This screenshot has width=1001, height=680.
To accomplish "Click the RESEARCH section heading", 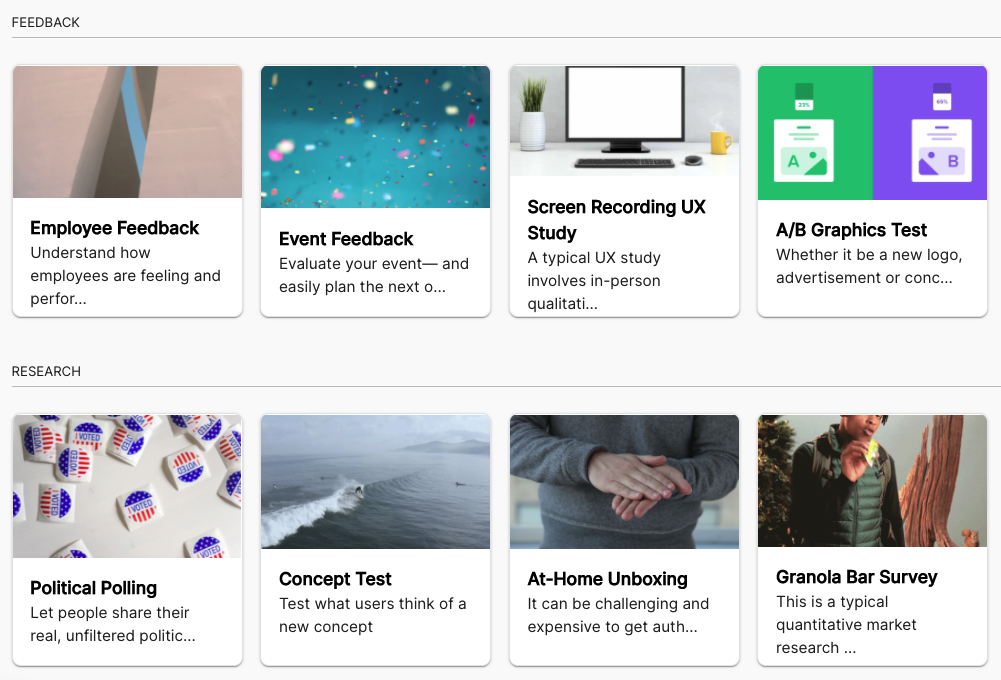I will point(46,371).
